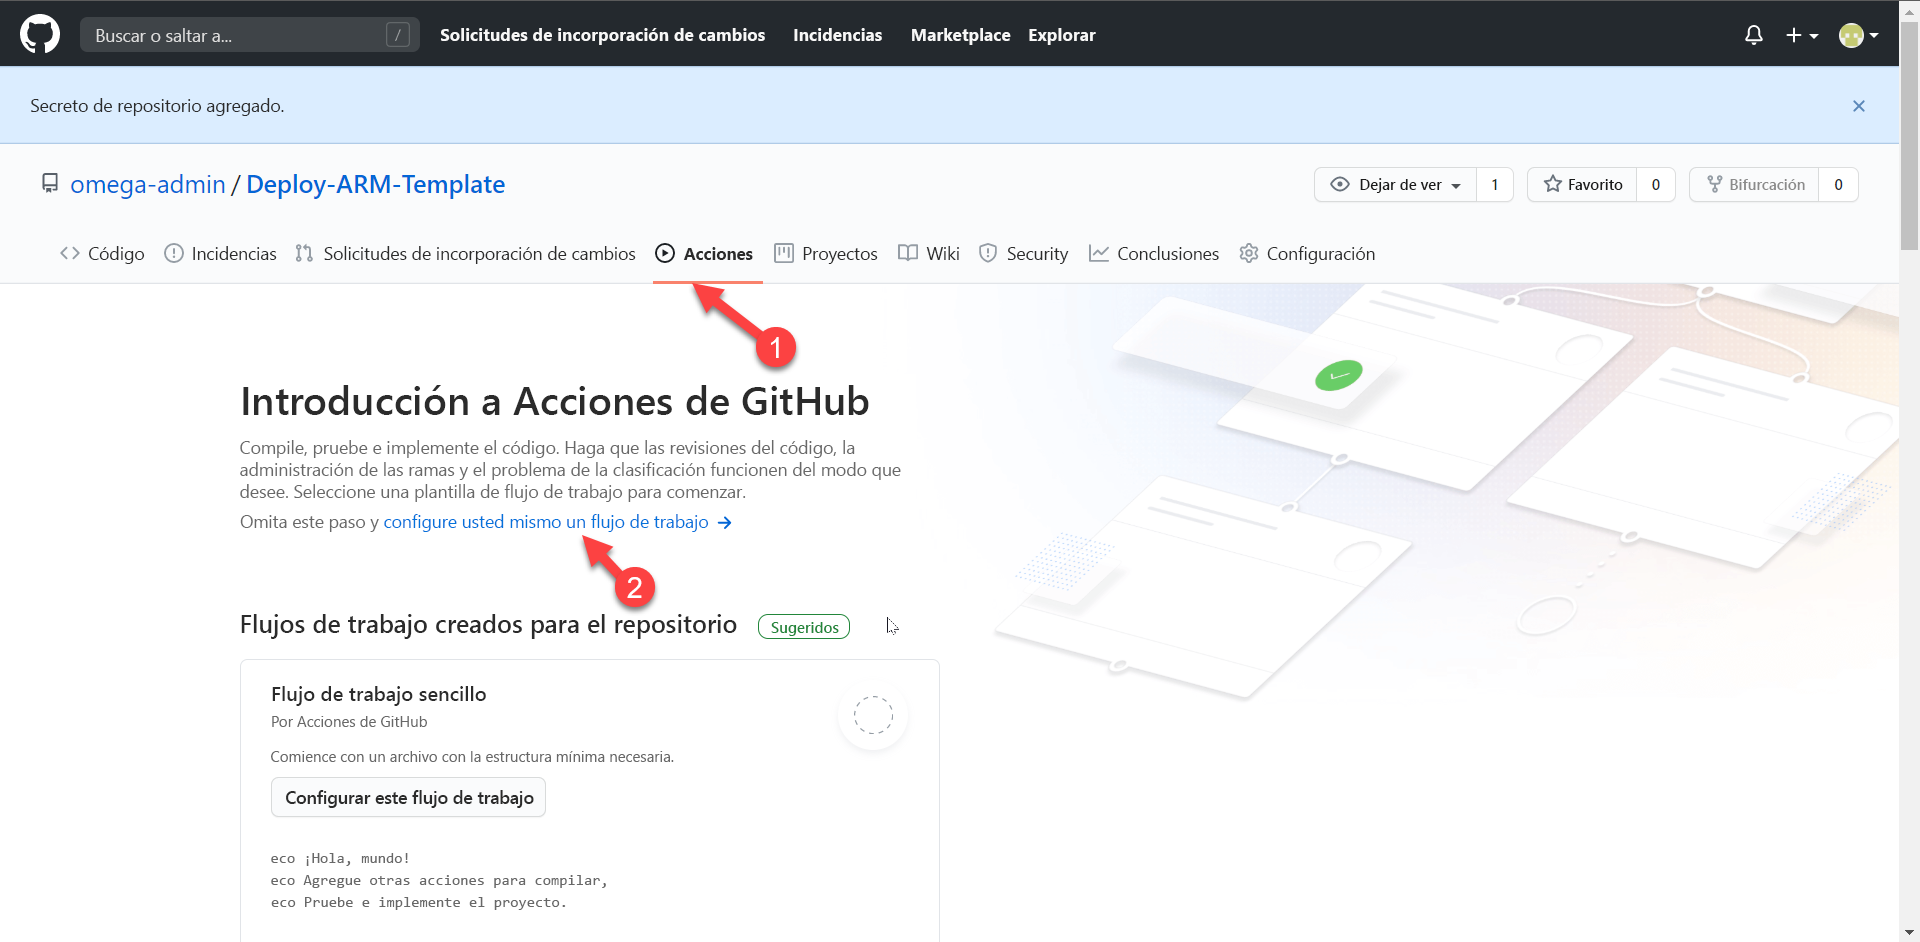The image size is (1920, 942).
Task: Click the 'Introducción a Acciones de GitHub' heading
Action: 555,401
